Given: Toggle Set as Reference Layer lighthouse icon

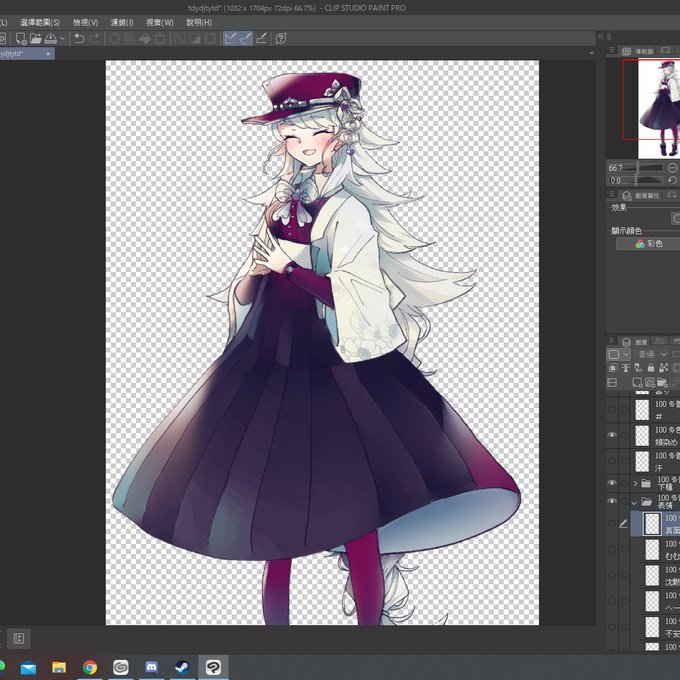Looking at the screenshot, I should (625, 368).
